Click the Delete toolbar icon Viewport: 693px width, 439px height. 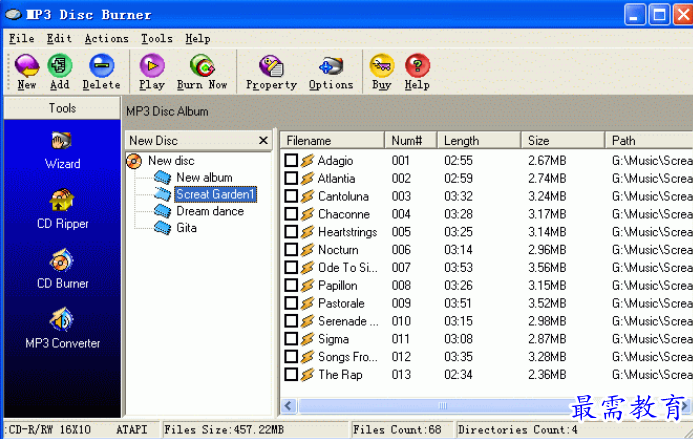101,65
